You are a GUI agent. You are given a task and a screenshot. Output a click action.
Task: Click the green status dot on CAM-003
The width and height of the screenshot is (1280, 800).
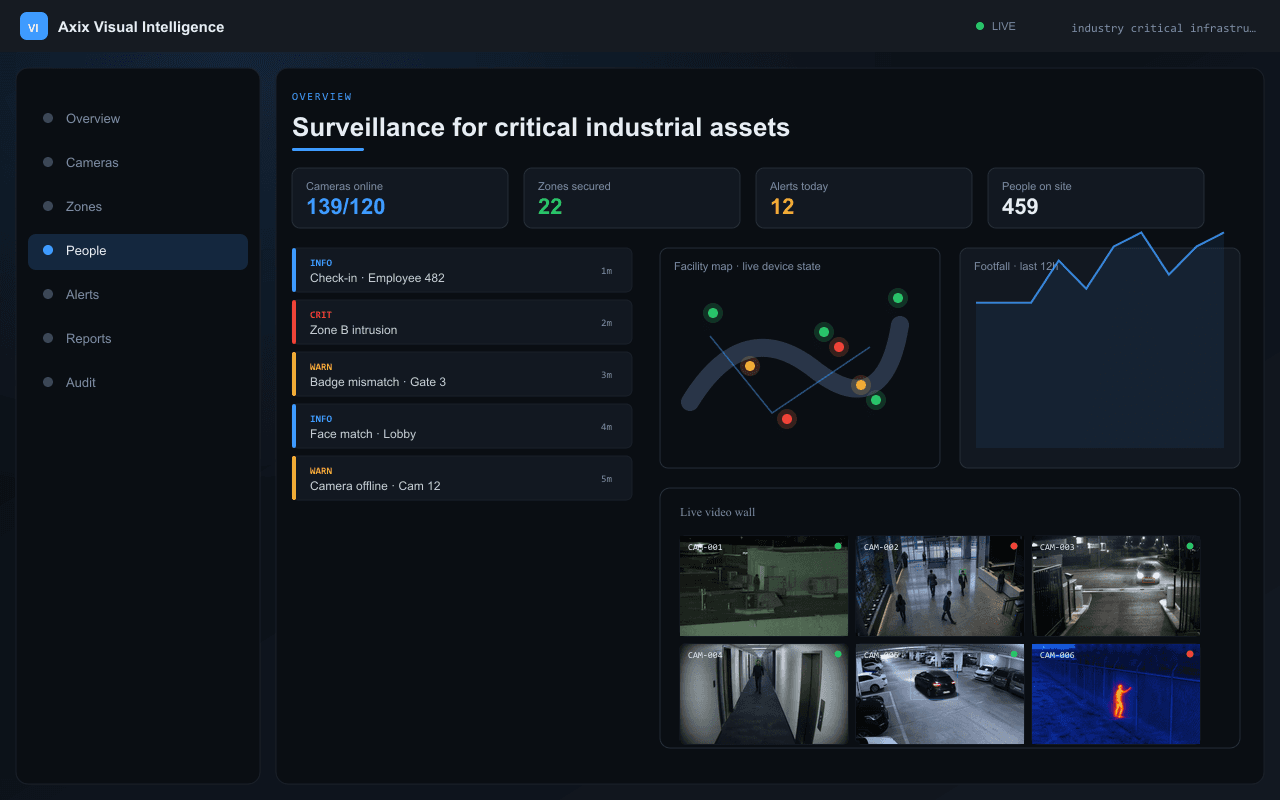click(1190, 546)
